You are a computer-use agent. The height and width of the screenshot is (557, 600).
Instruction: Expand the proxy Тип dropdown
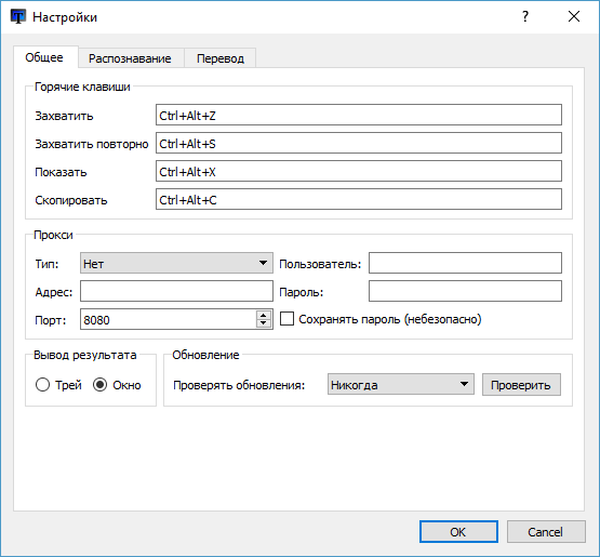[176, 263]
